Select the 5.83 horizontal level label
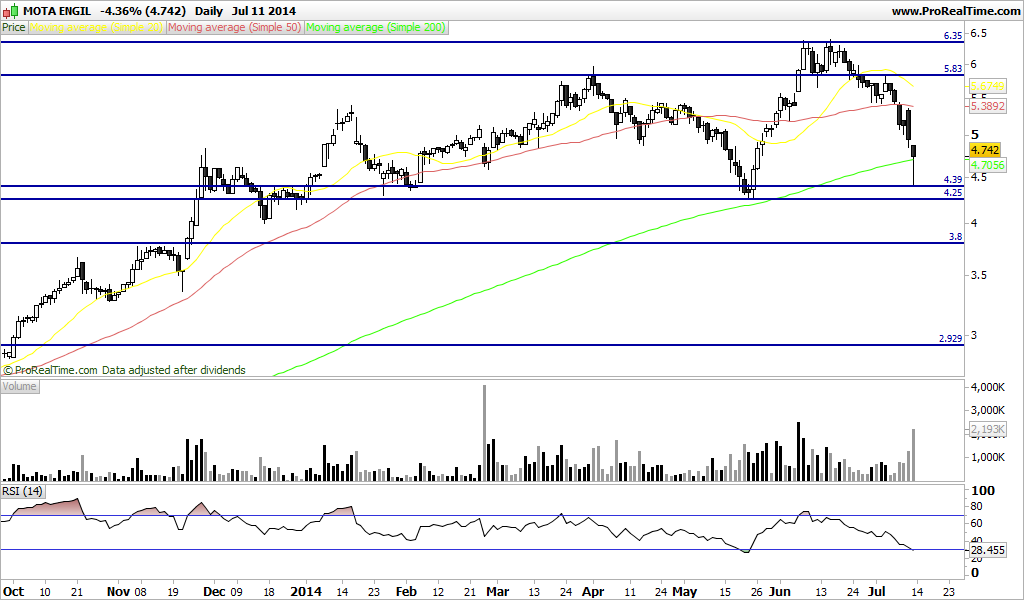 tap(953, 69)
